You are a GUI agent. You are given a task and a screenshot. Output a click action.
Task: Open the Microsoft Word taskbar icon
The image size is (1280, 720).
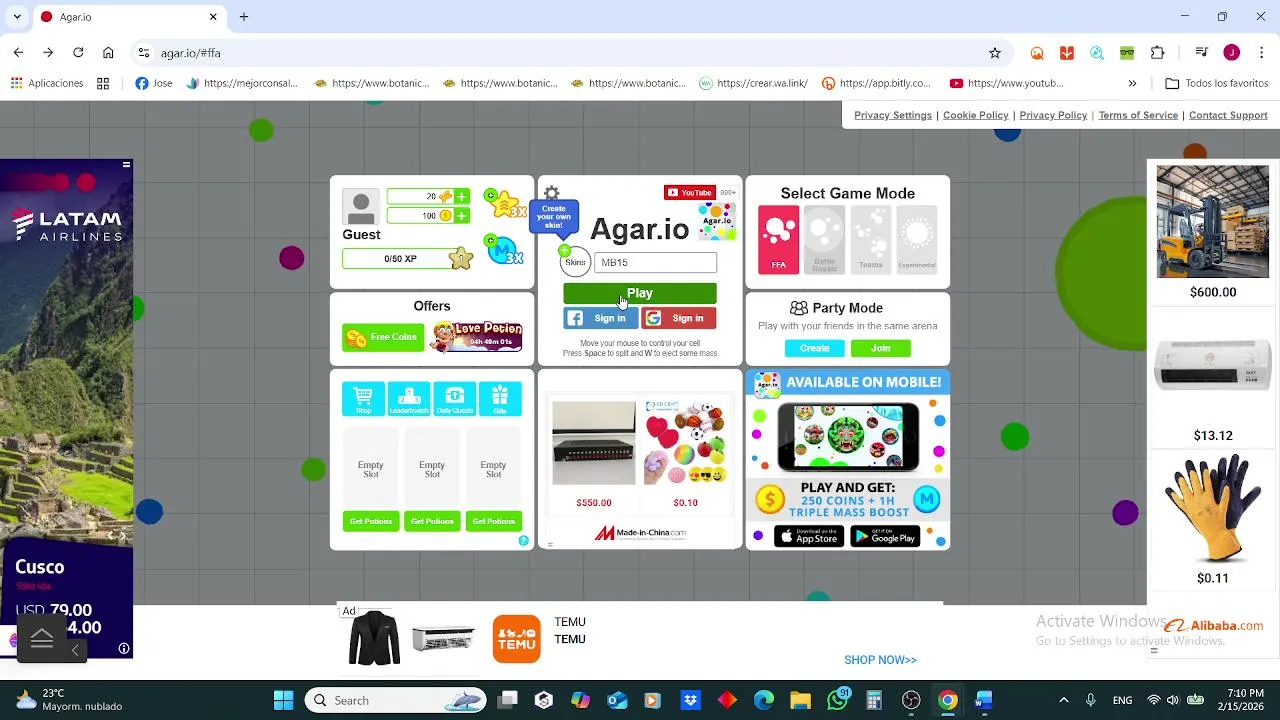coord(984,700)
